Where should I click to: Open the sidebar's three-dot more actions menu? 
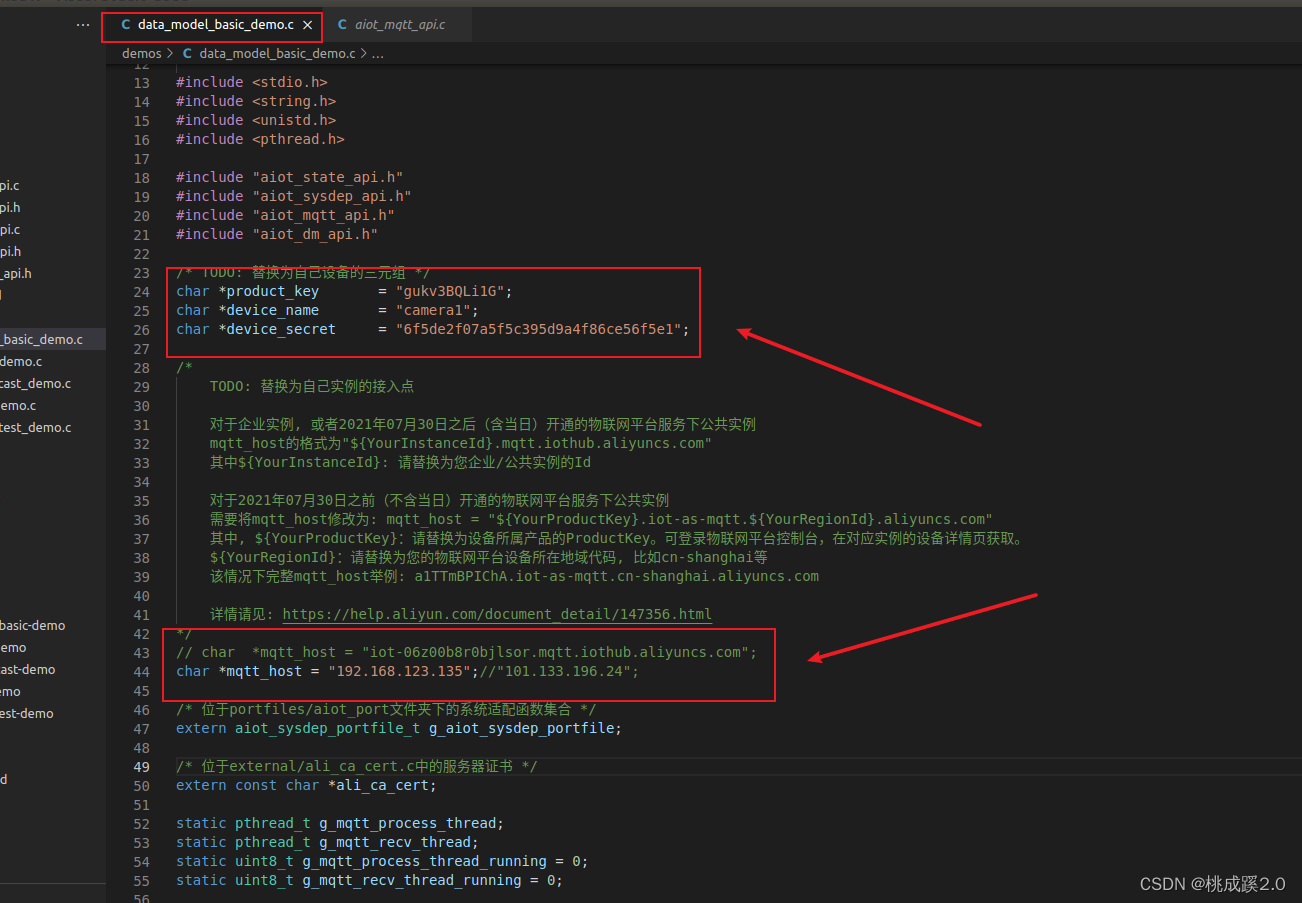pyautogui.click(x=83, y=25)
